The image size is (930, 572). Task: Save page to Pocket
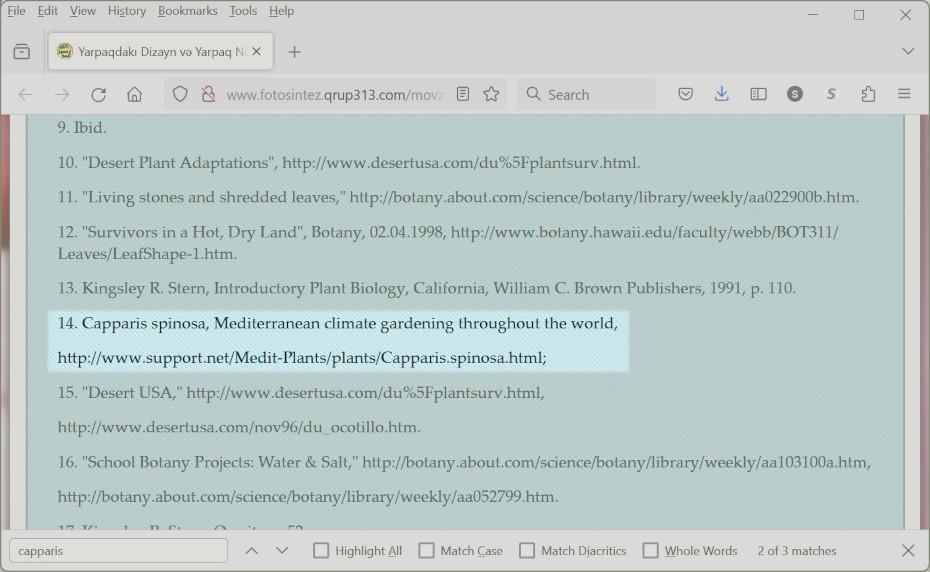click(x=686, y=94)
